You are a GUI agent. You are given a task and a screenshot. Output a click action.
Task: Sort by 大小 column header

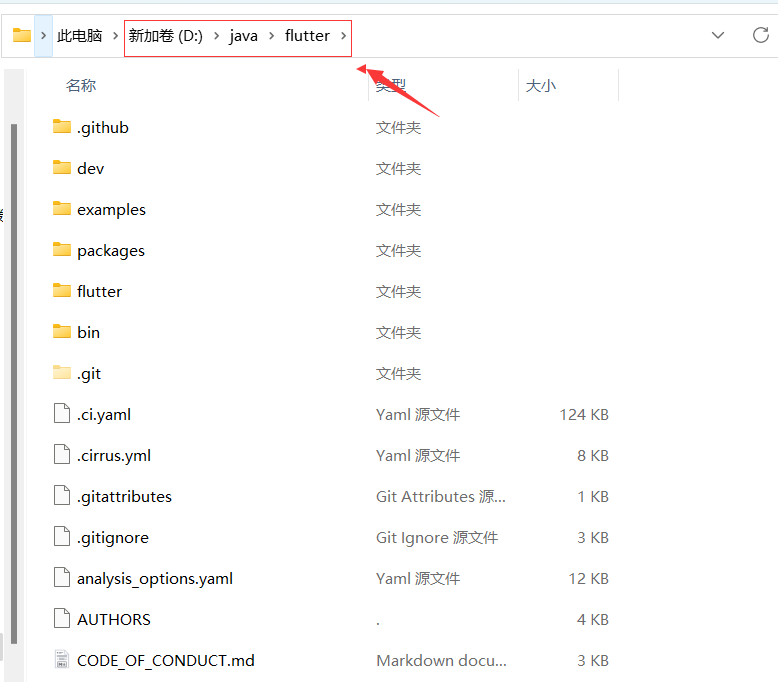(540, 85)
